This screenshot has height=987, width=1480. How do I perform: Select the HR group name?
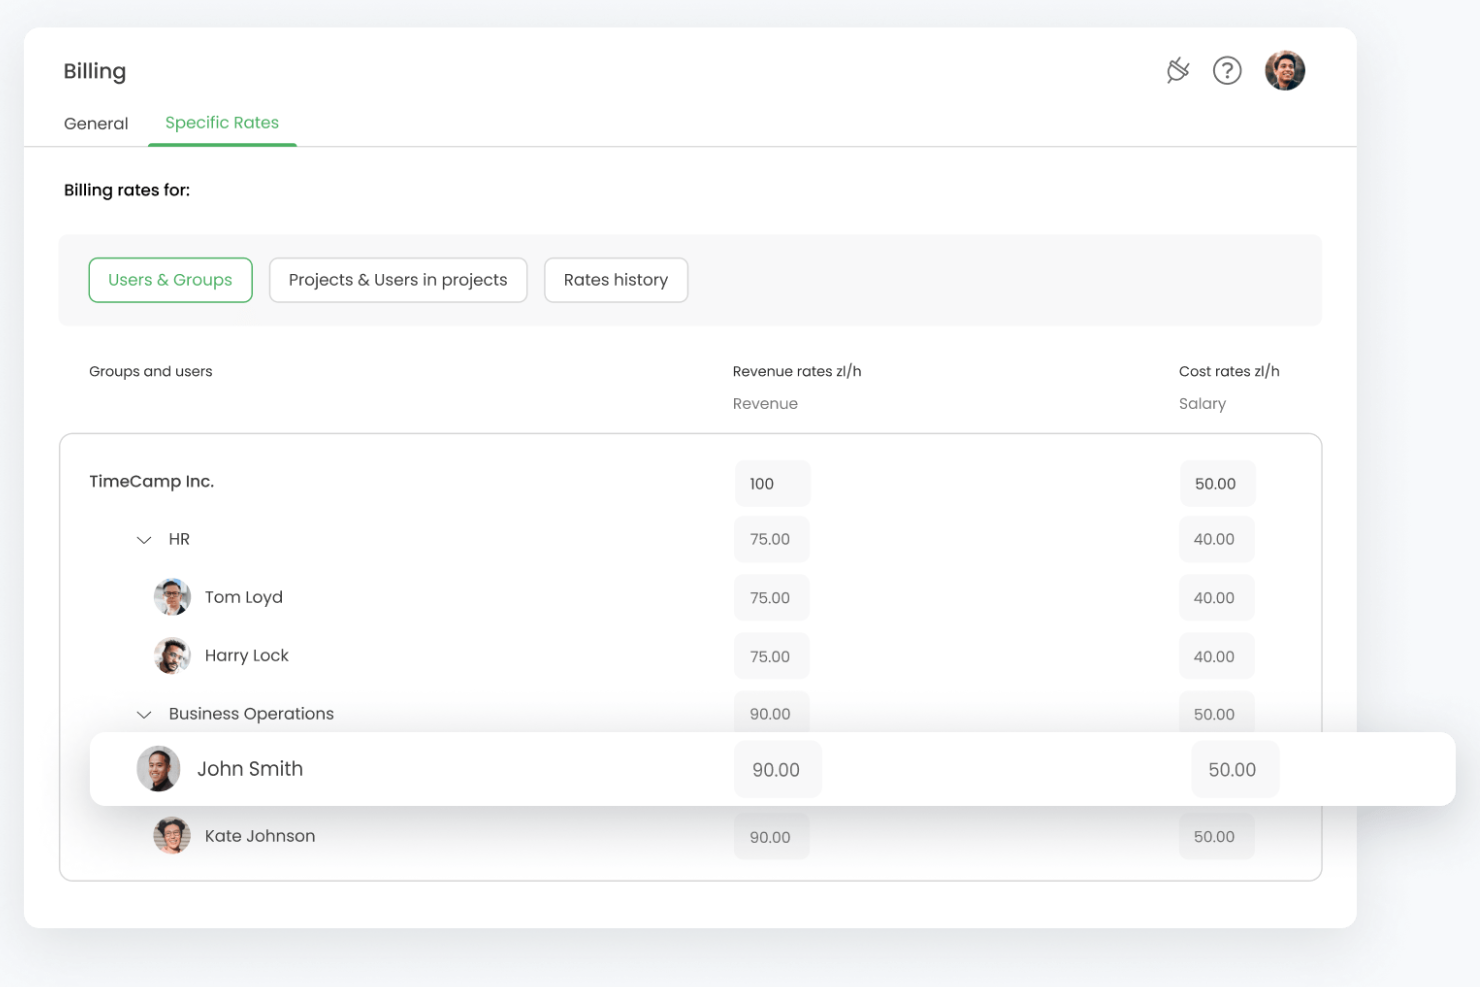(179, 539)
